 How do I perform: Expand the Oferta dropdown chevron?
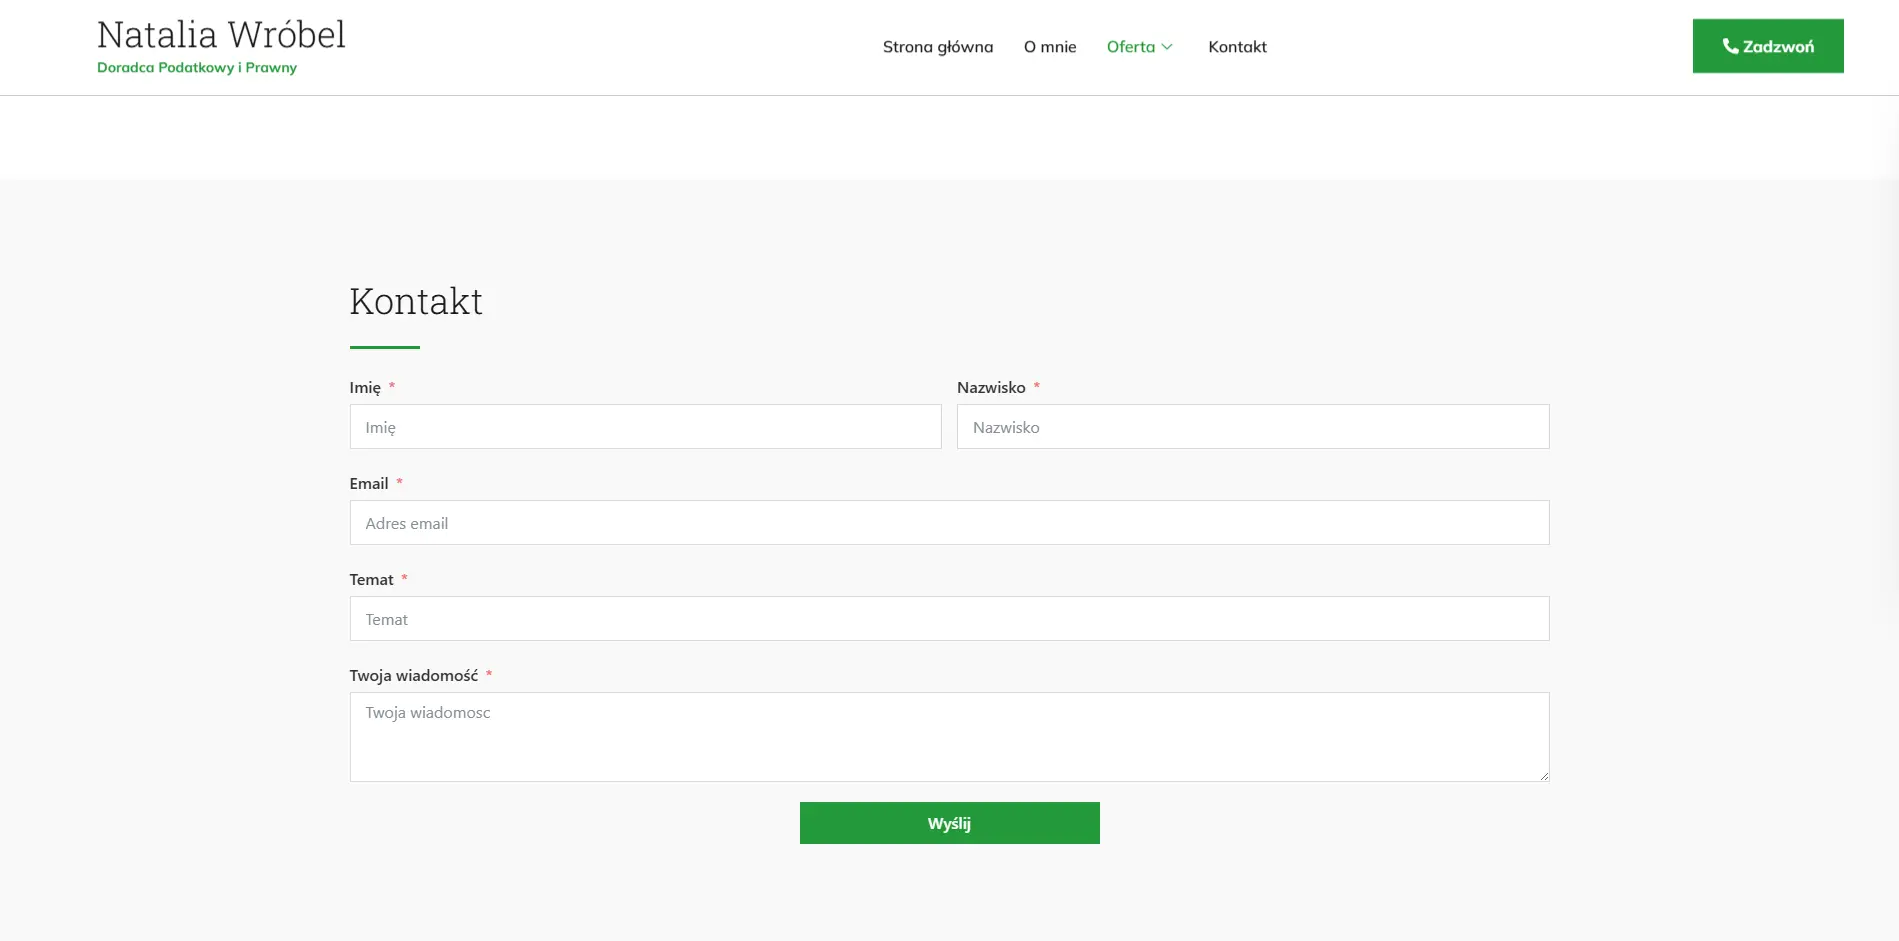coord(1167,47)
